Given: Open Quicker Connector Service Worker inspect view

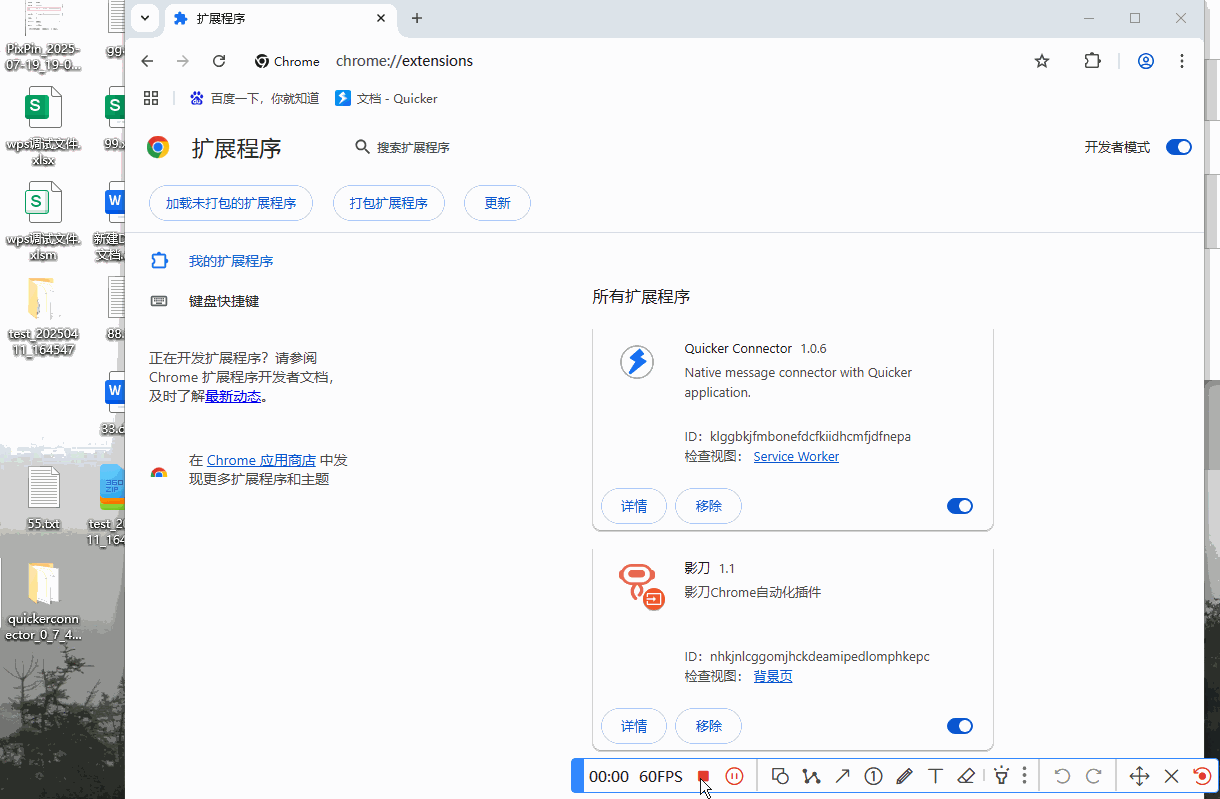Looking at the screenshot, I should coord(796,457).
